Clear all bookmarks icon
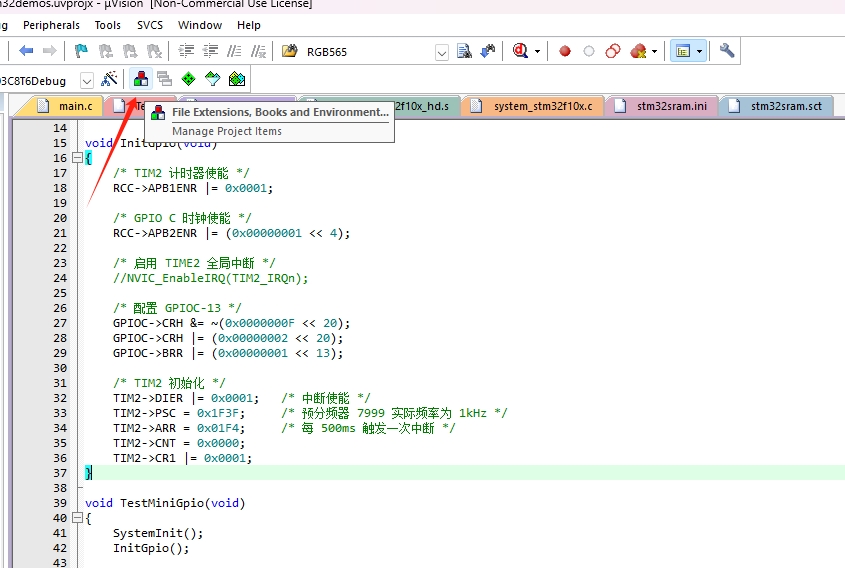 [x=154, y=51]
